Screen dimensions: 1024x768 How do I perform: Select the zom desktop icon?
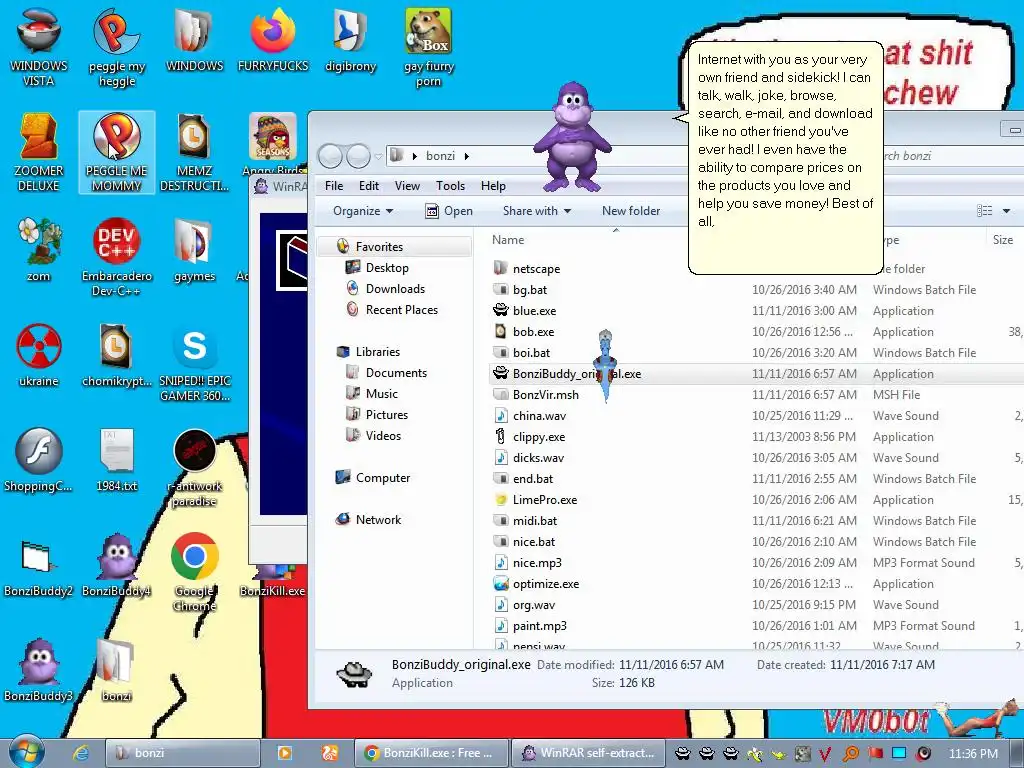(x=39, y=249)
